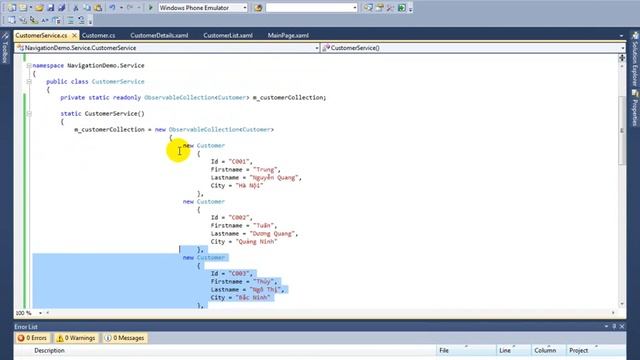Open the Properties side tab
Viewport: 640px width, 360px height.
pos(635,108)
